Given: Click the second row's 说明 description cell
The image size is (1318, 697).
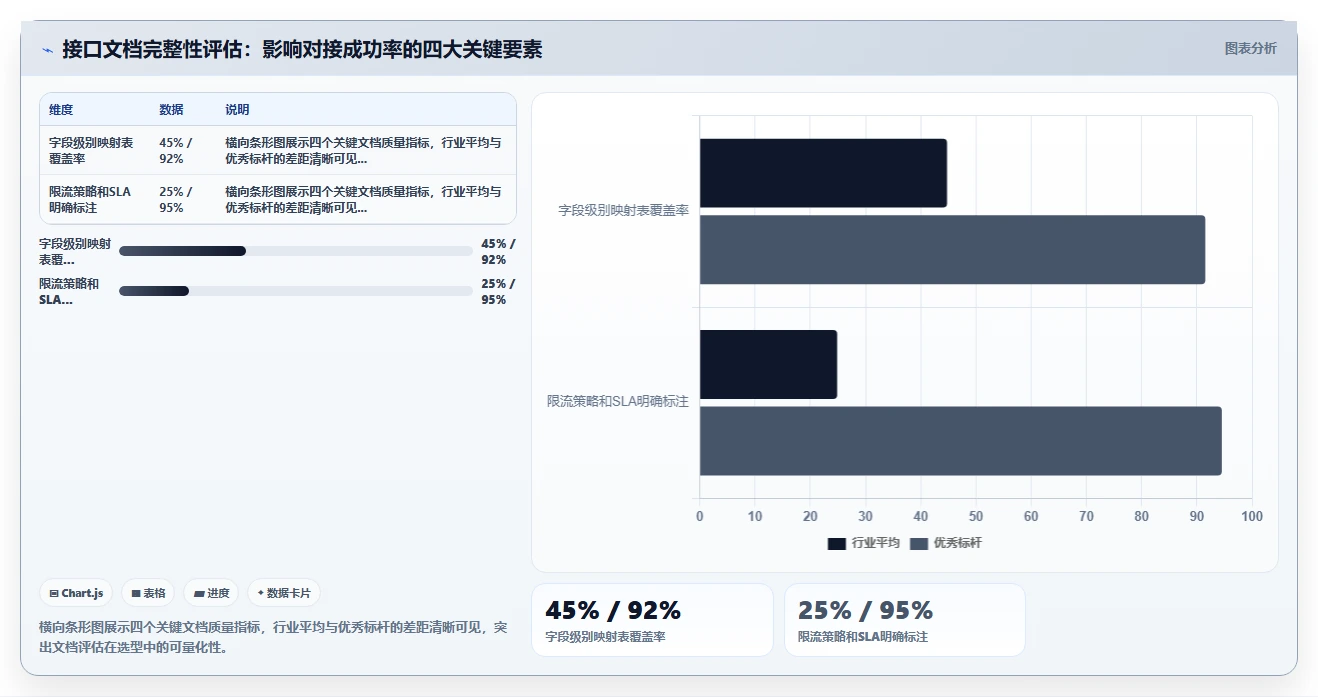Looking at the screenshot, I should coord(364,200).
